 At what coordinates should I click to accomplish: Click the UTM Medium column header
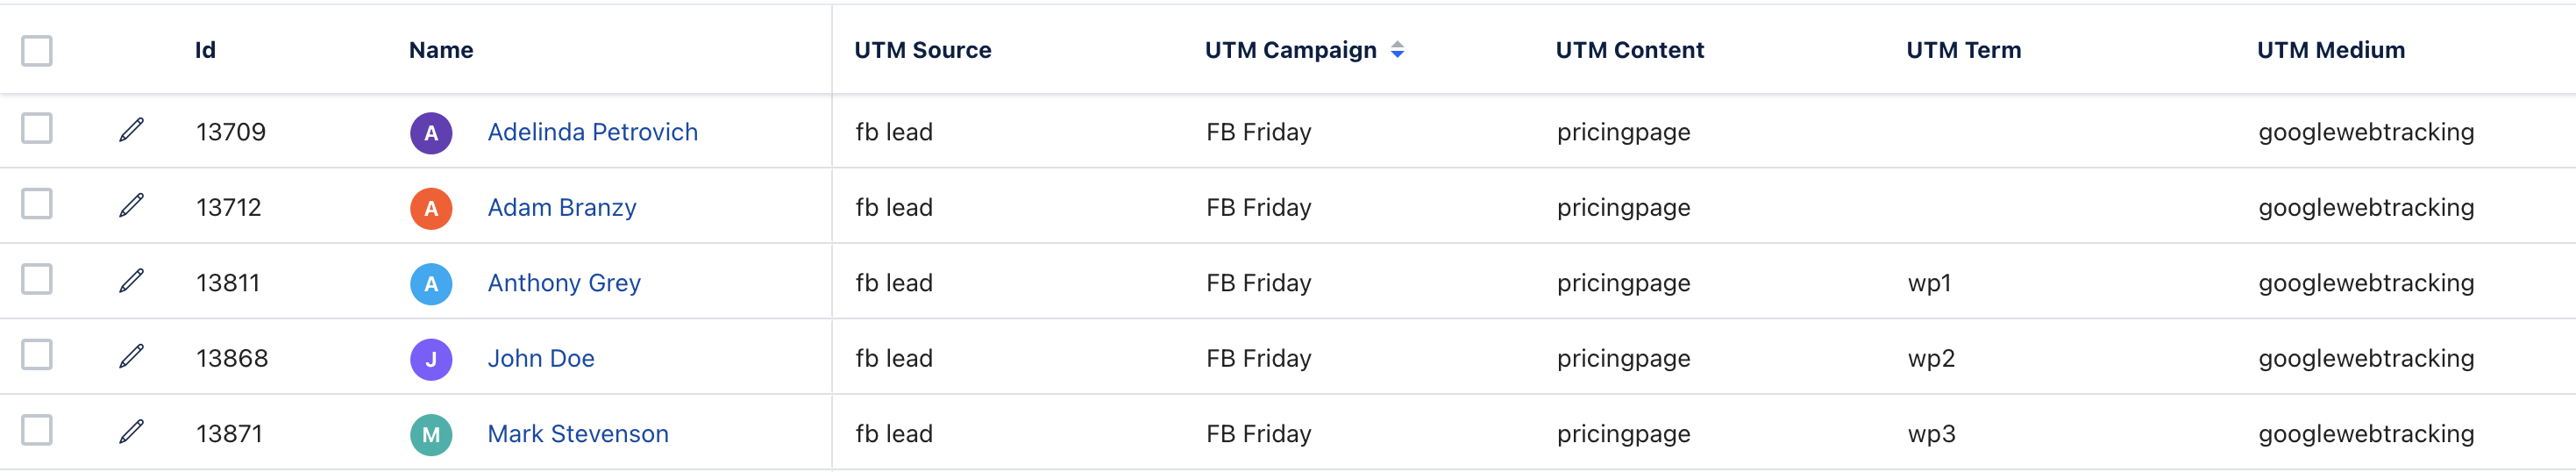[x=2330, y=50]
